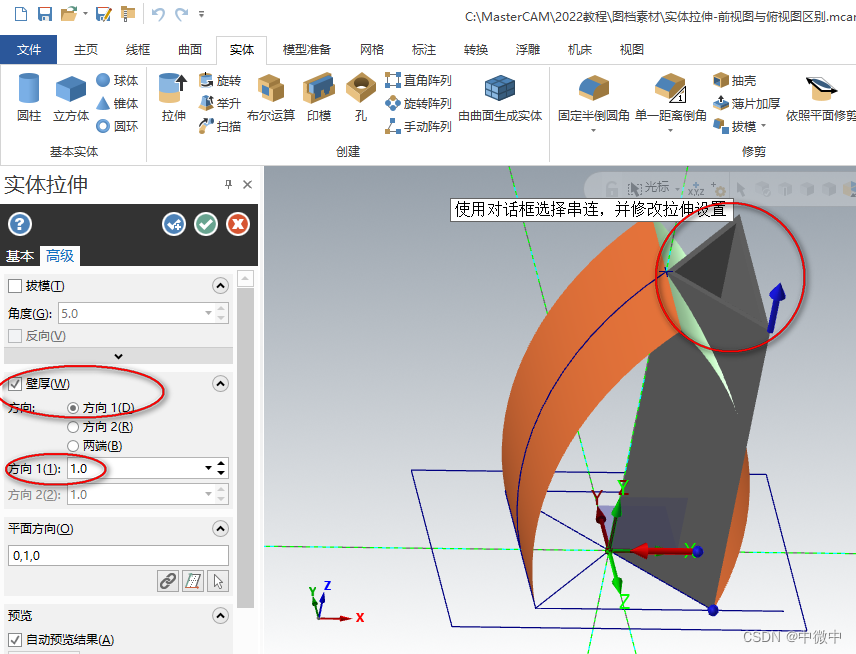Click the 扫描 sweep tool
Viewport: 856px width, 654px height.
(219, 126)
